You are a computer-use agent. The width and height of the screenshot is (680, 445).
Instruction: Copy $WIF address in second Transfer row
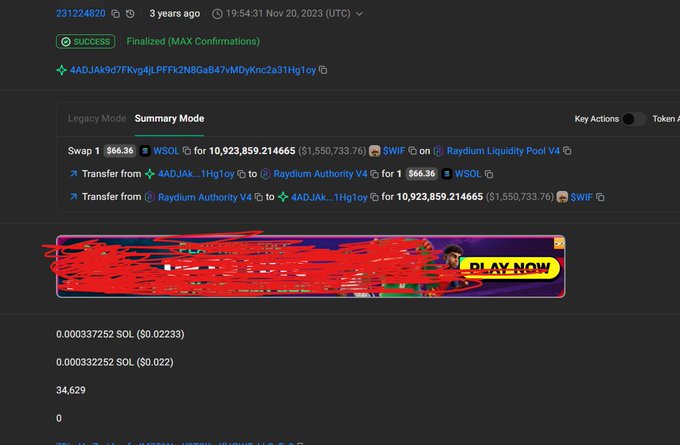tap(600, 197)
